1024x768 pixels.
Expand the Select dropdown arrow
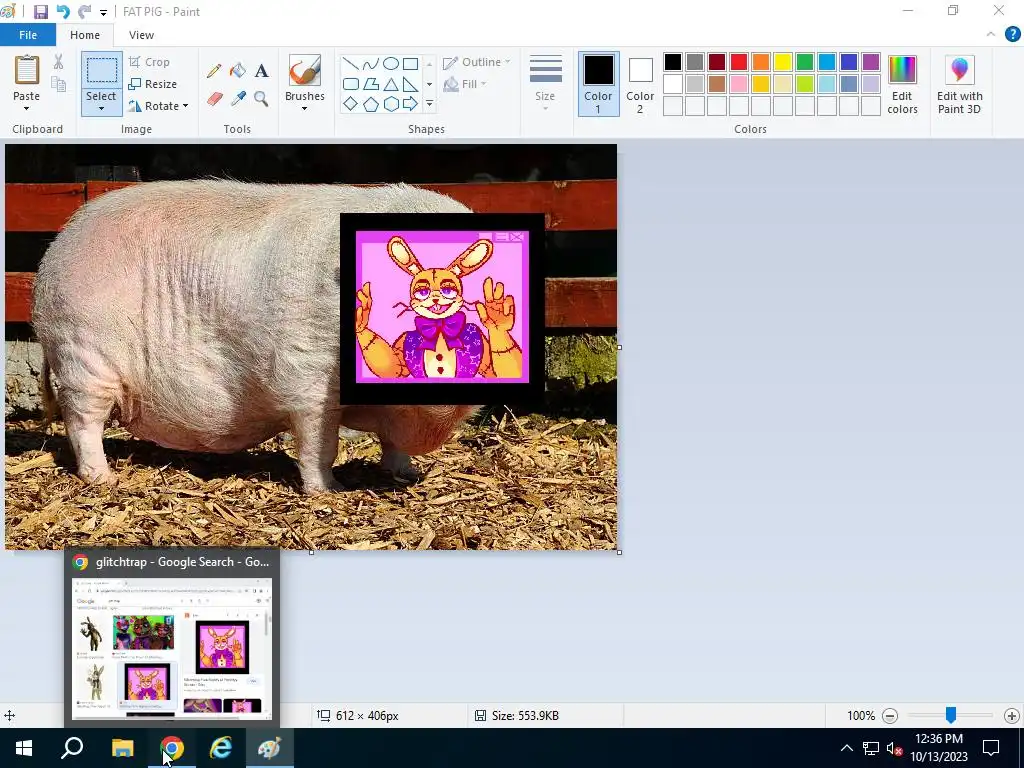(101, 109)
